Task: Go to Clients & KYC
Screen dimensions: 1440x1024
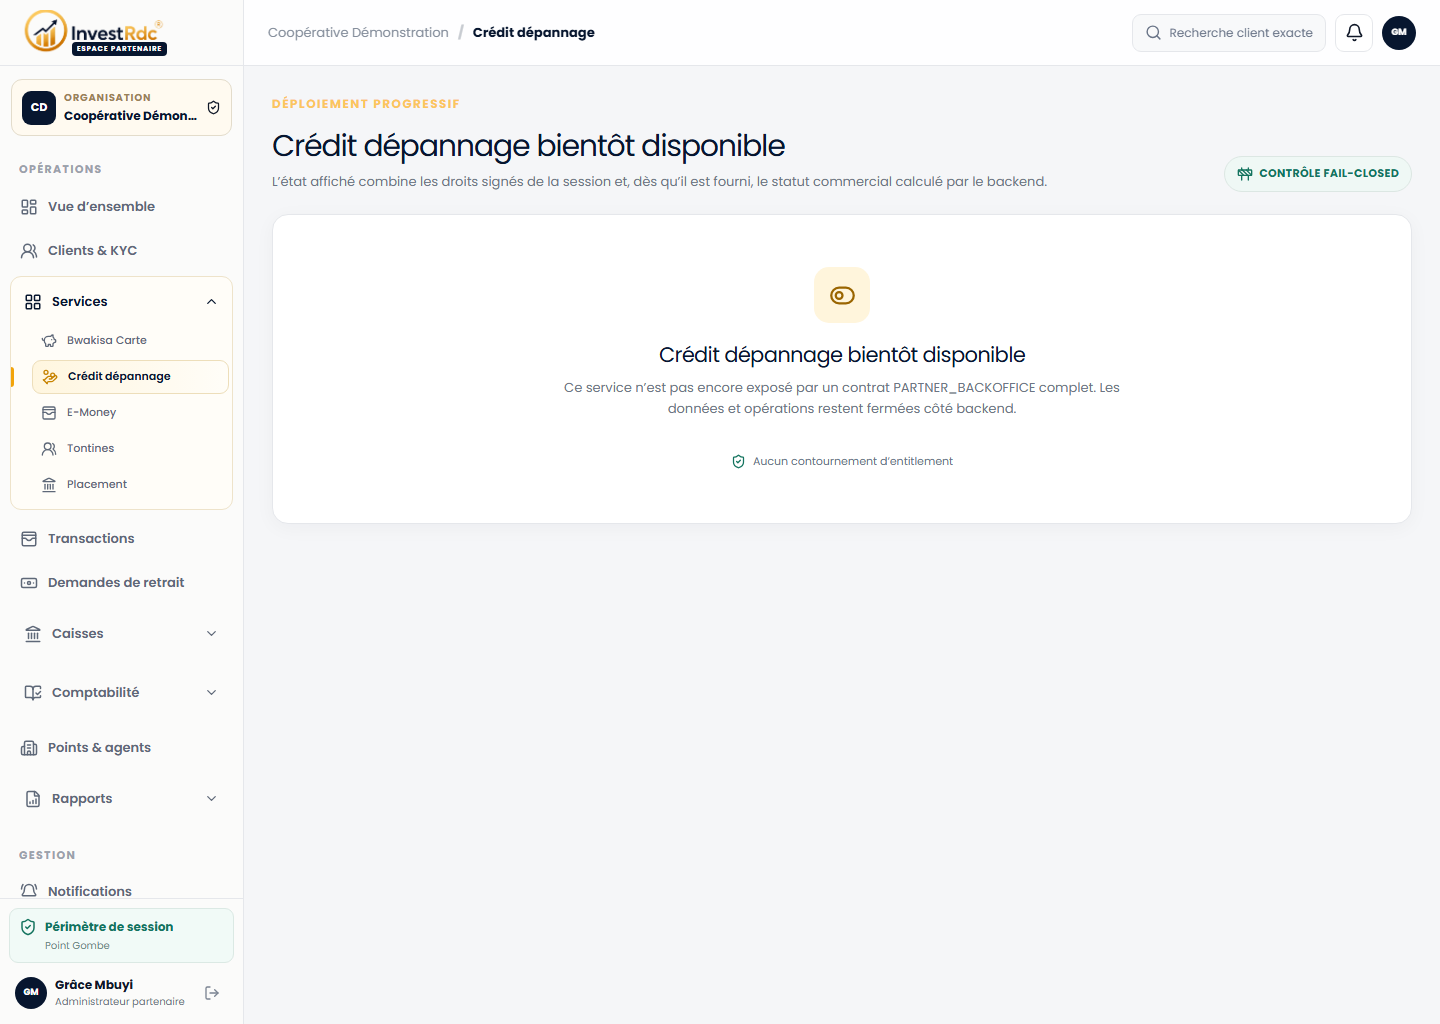Action: click(x=121, y=251)
